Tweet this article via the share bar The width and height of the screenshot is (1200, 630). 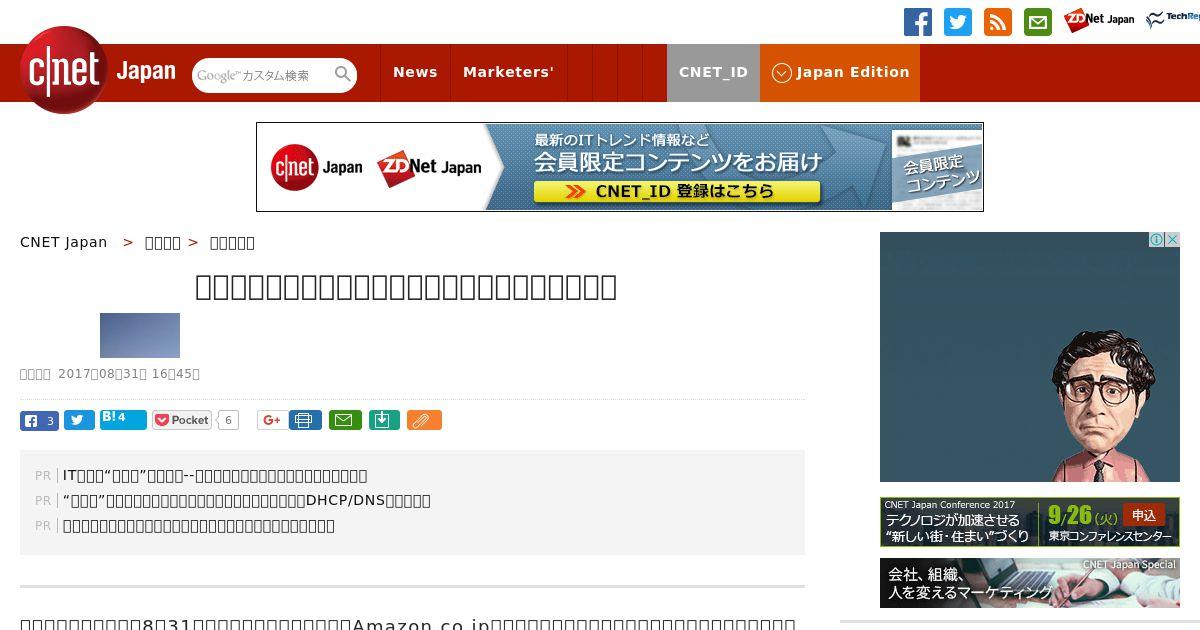(79, 420)
